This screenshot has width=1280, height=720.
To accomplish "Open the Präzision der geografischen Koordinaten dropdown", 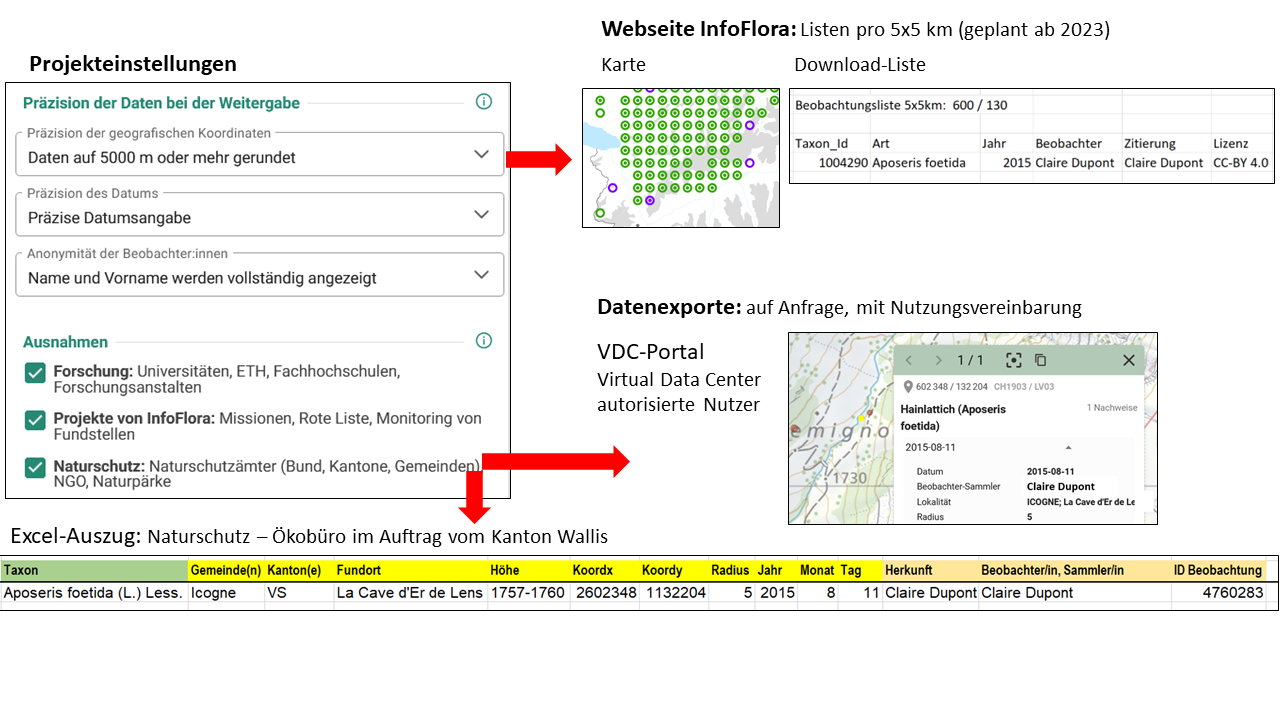I will pyautogui.click(x=260, y=155).
